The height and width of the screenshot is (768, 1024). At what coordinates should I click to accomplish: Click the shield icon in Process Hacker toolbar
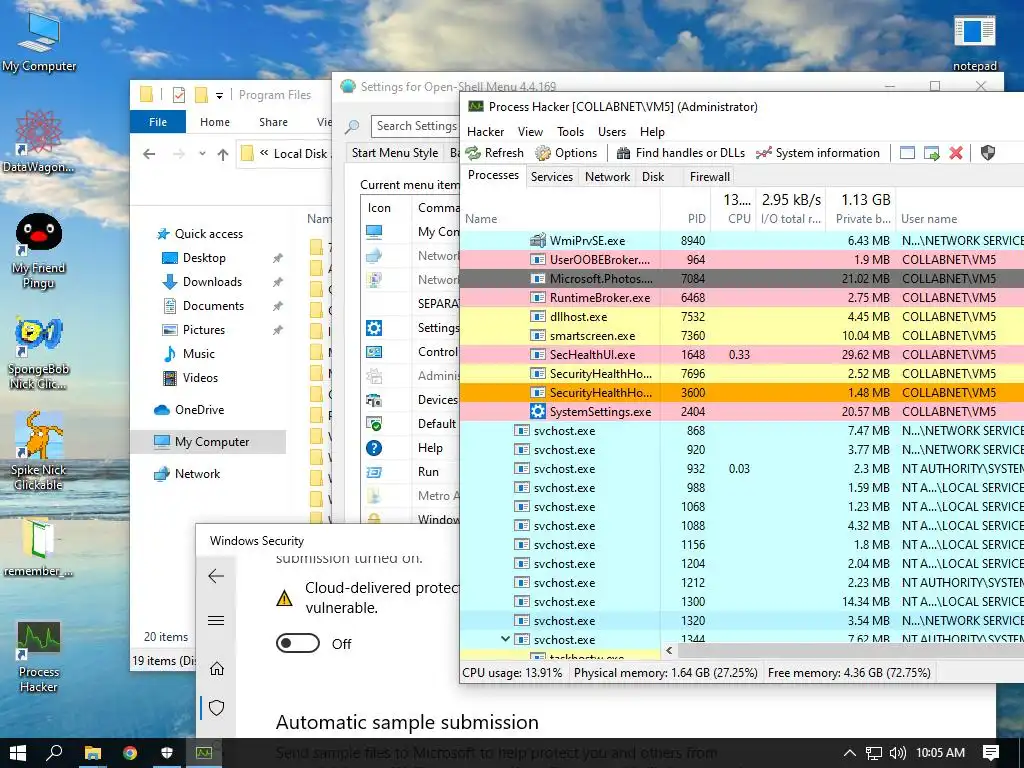pyautogui.click(x=987, y=153)
